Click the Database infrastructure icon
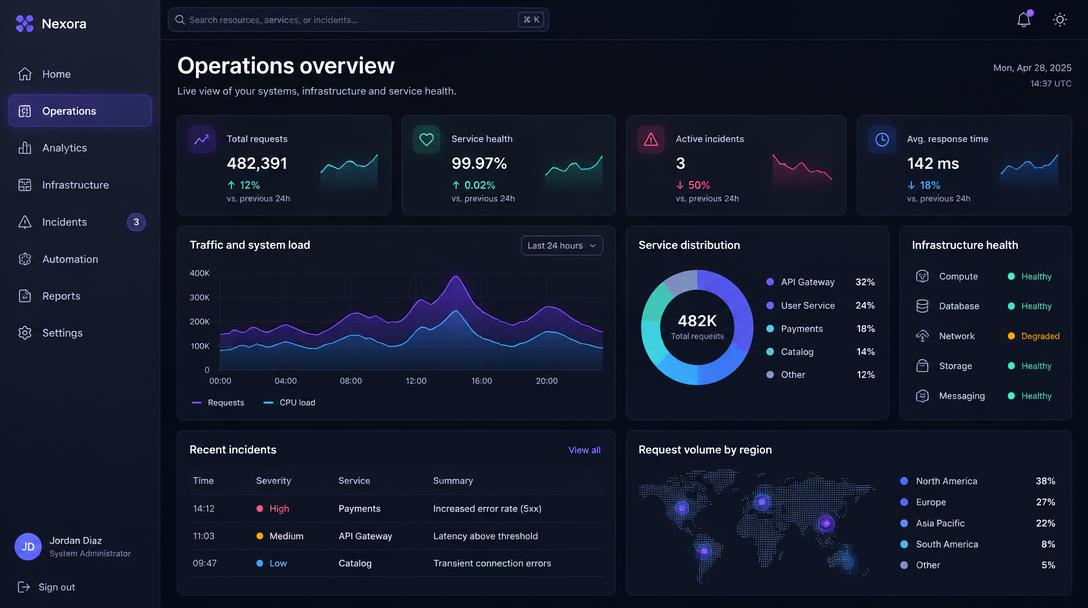This screenshot has height=608, width=1088. pyautogui.click(x=922, y=306)
